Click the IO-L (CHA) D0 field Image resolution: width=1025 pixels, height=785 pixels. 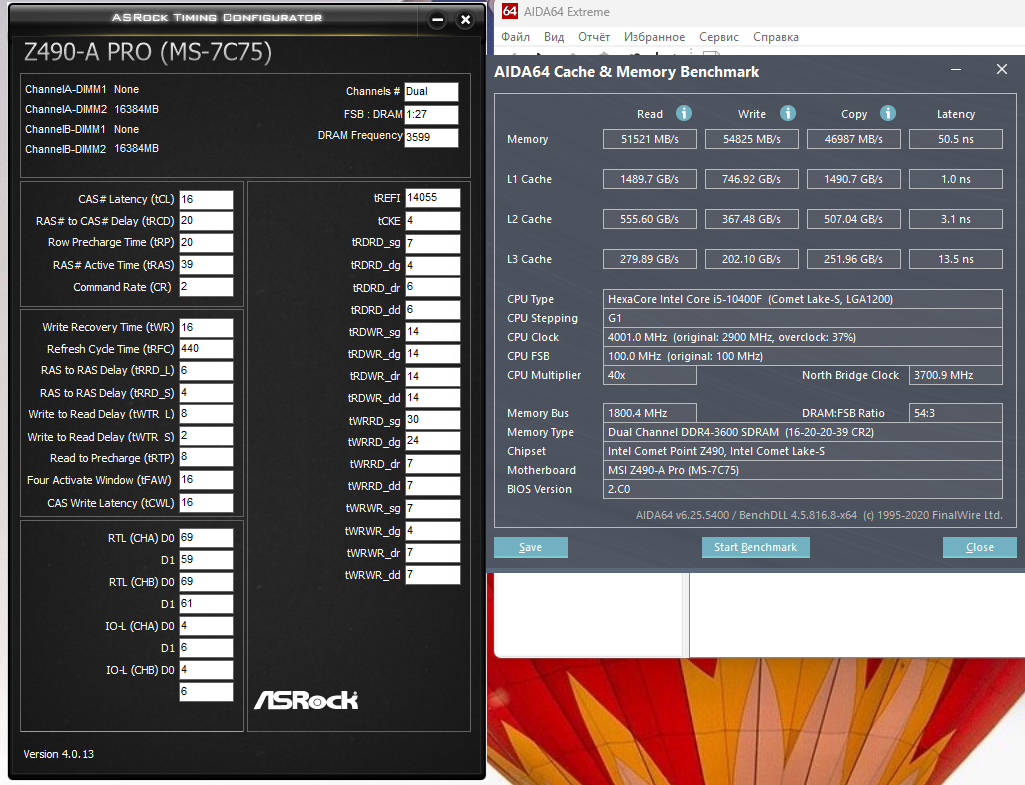point(206,626)
